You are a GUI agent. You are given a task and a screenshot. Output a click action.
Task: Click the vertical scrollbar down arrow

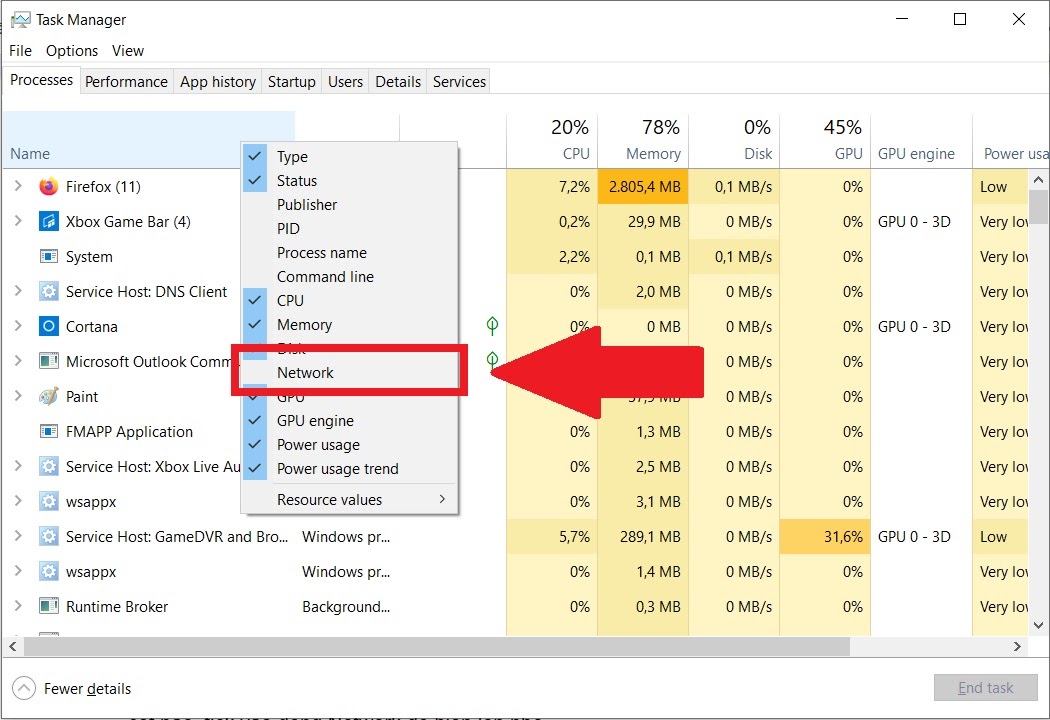(1038, 626)
